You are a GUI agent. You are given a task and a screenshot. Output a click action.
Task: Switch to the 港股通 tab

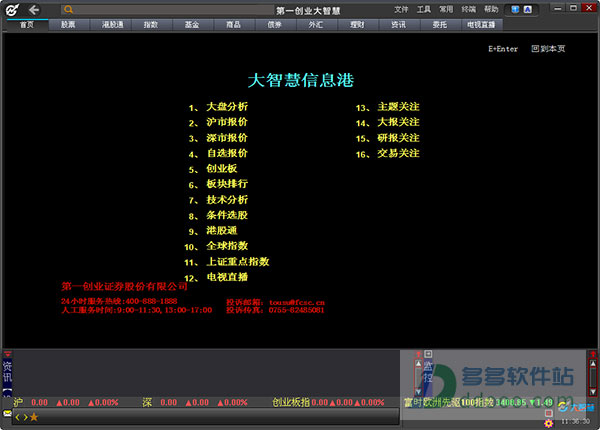pos(112,25)
